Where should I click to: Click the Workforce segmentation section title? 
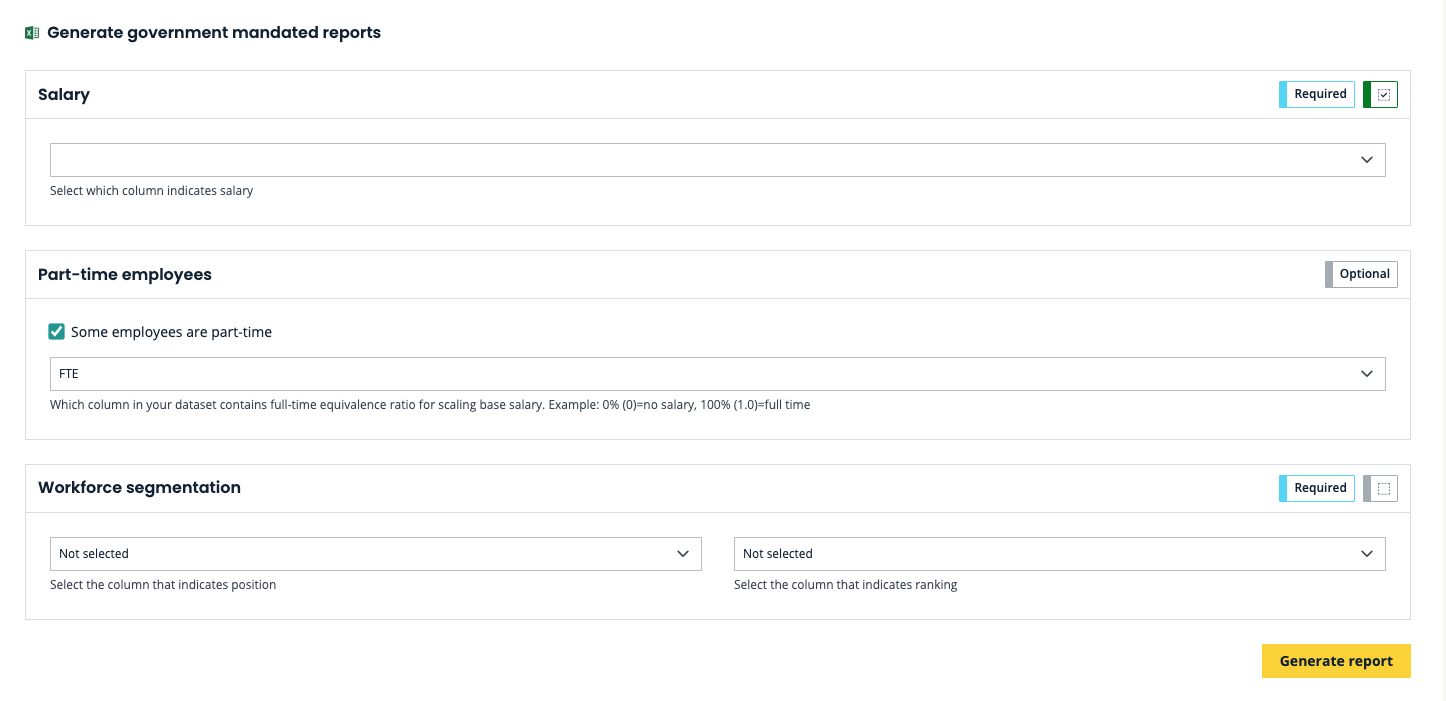tap(139, 488)
